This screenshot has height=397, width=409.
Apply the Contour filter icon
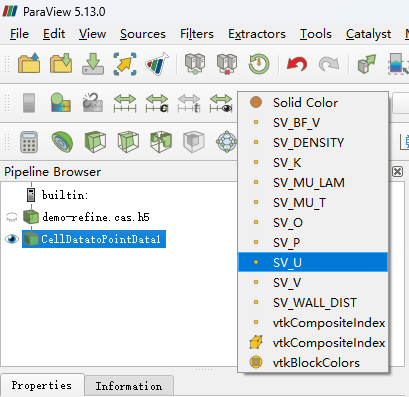click(x=62, y=142)
